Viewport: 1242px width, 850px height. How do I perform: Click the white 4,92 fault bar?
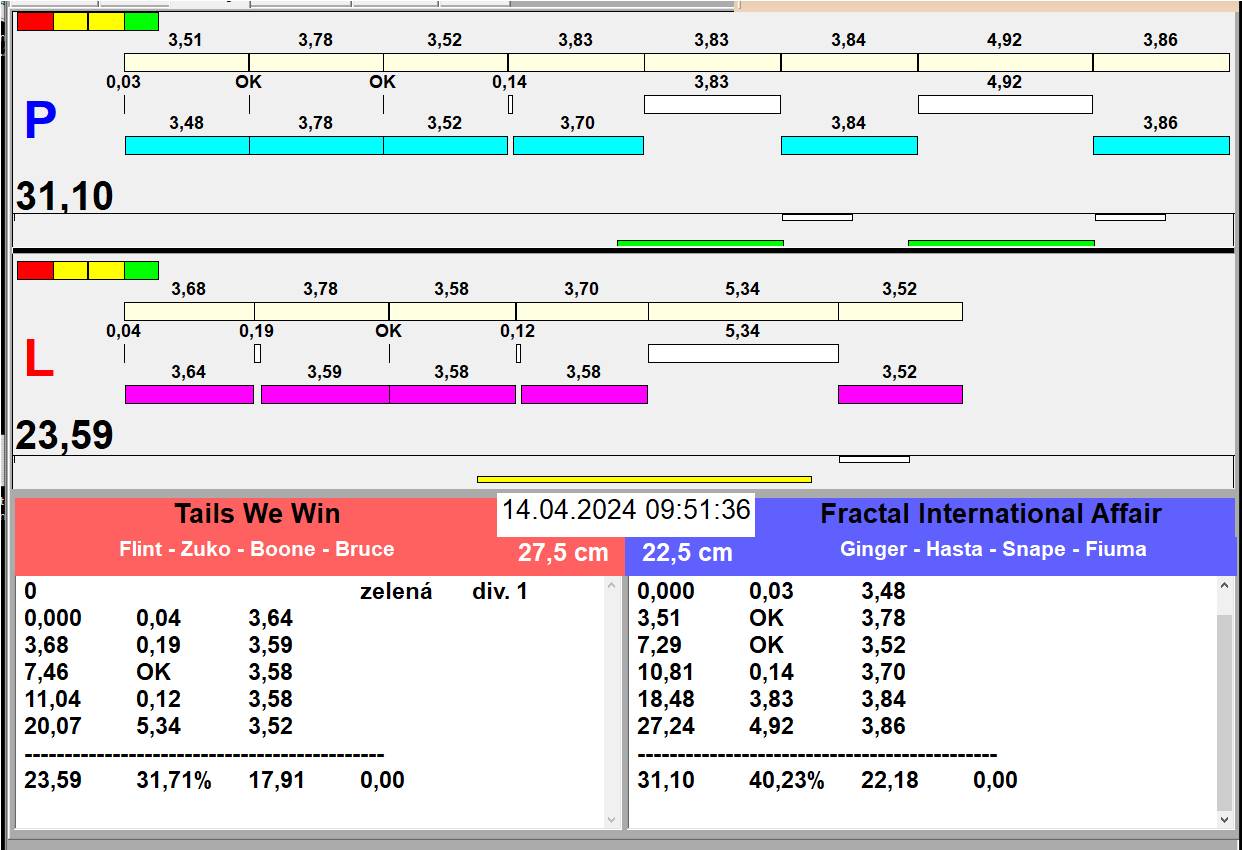[1004, 104]
